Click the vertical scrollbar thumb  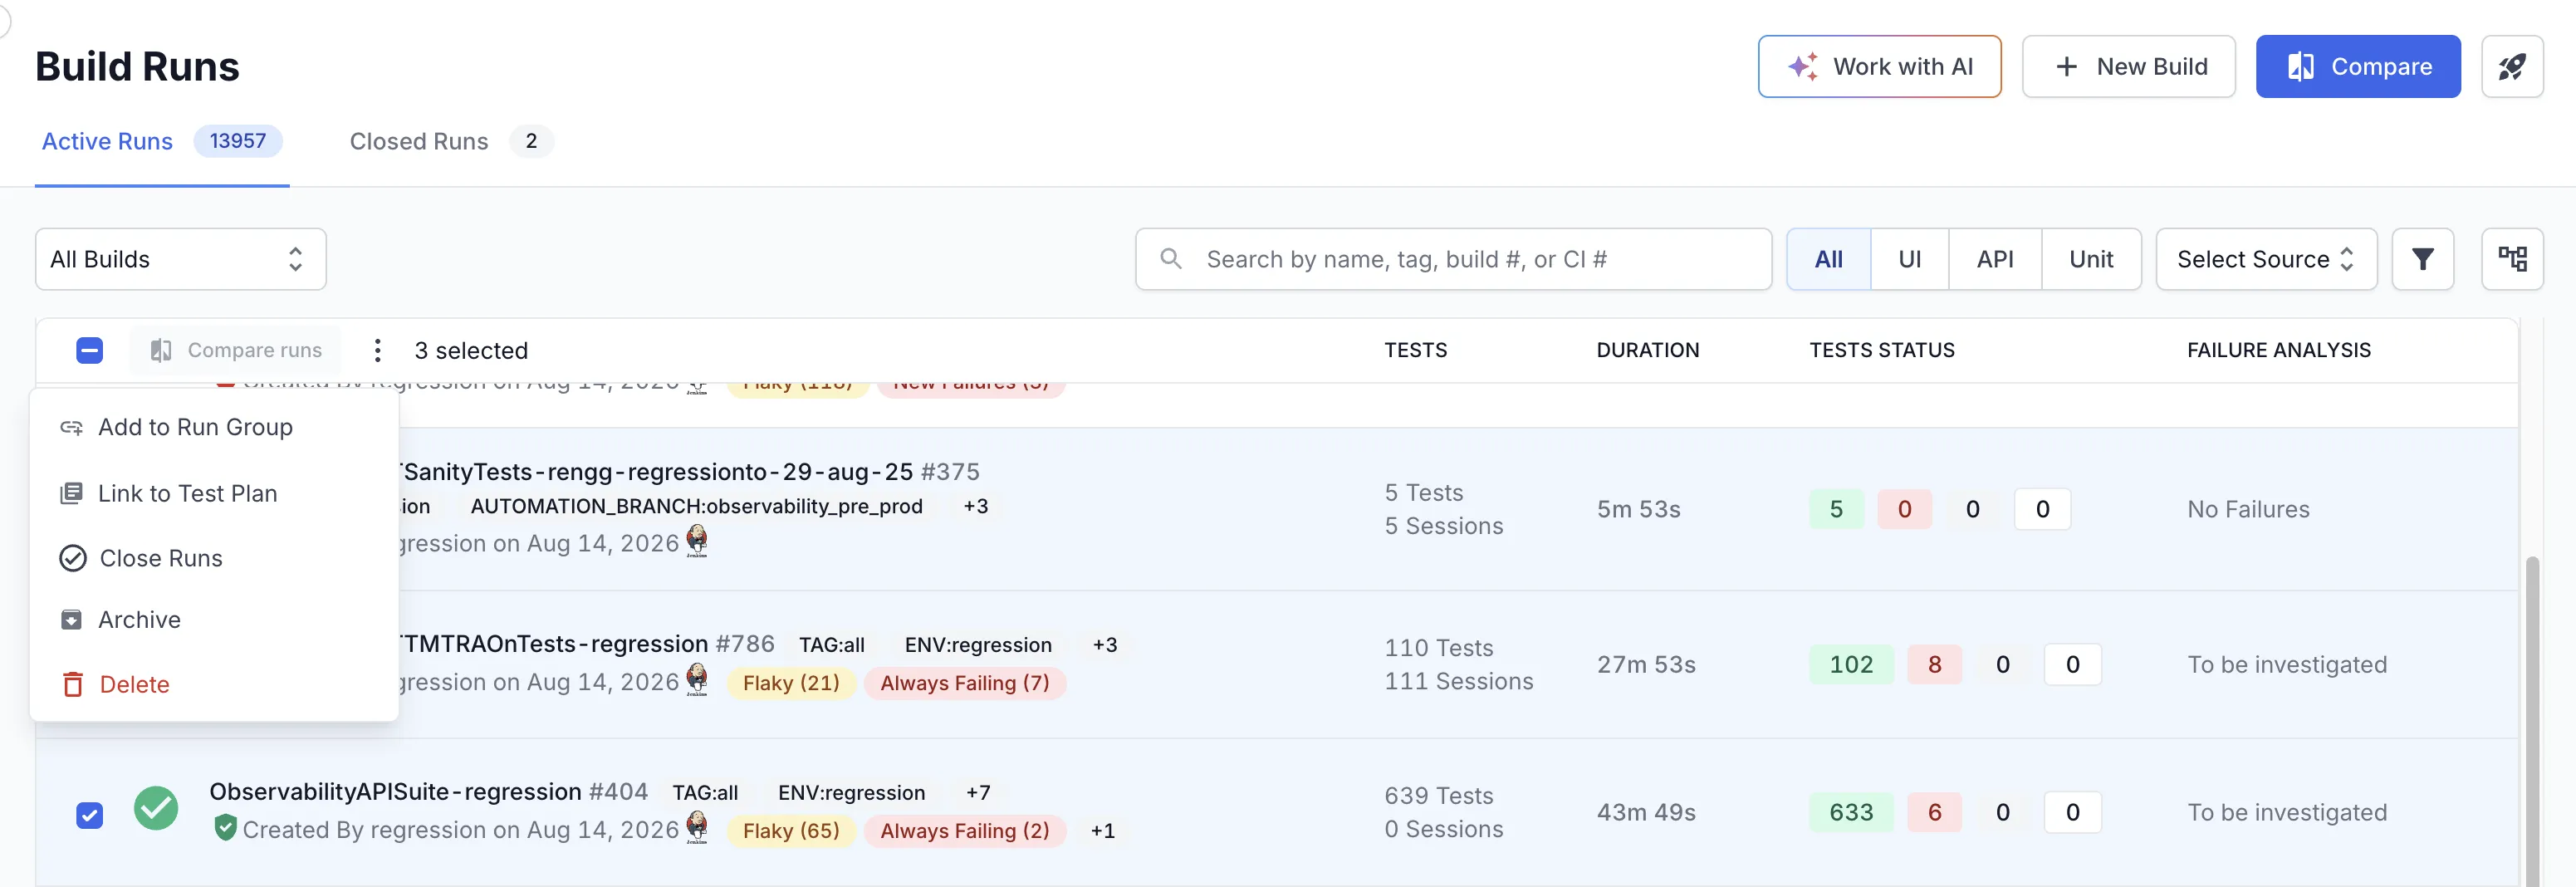[2531, 720]
